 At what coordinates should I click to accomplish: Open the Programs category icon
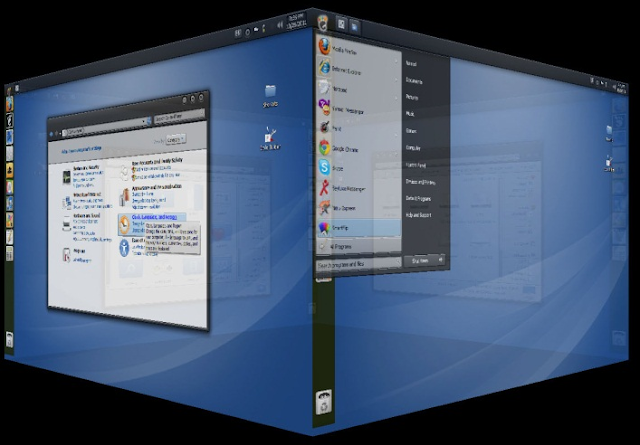[67, 255]
